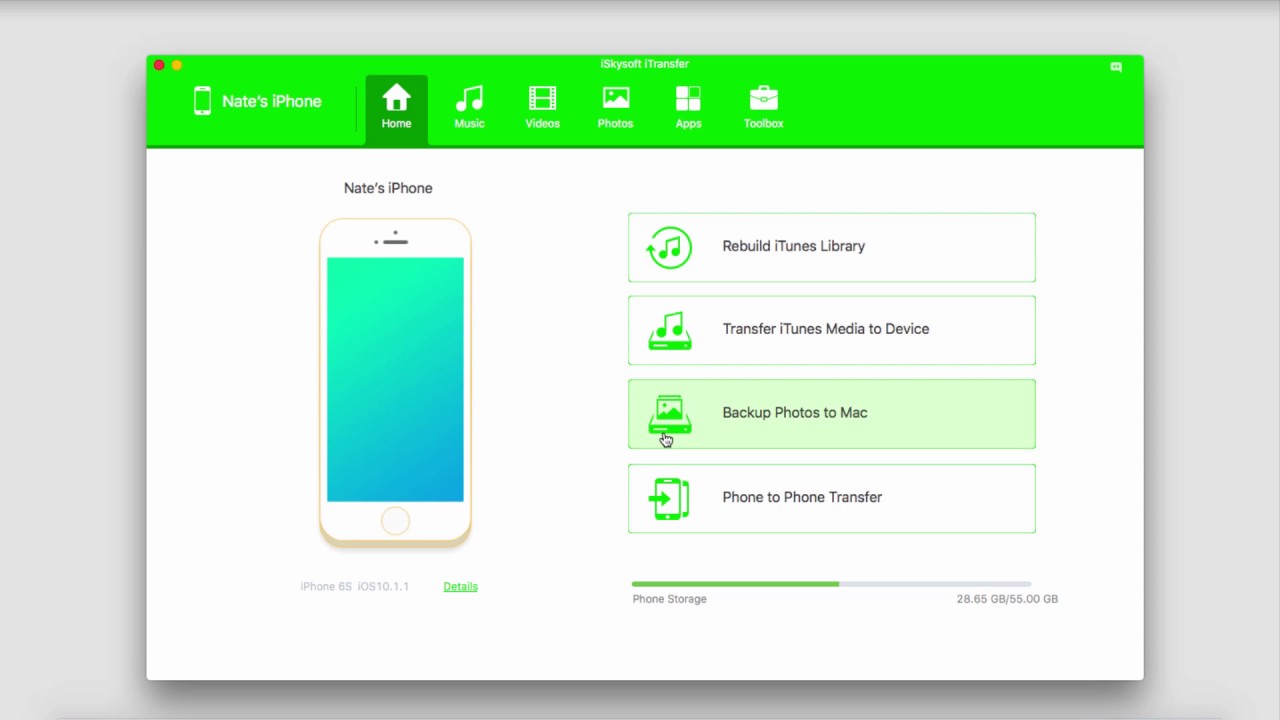
Task: Click the iSkysoft iTransfer window title
Action: [644, 64]
